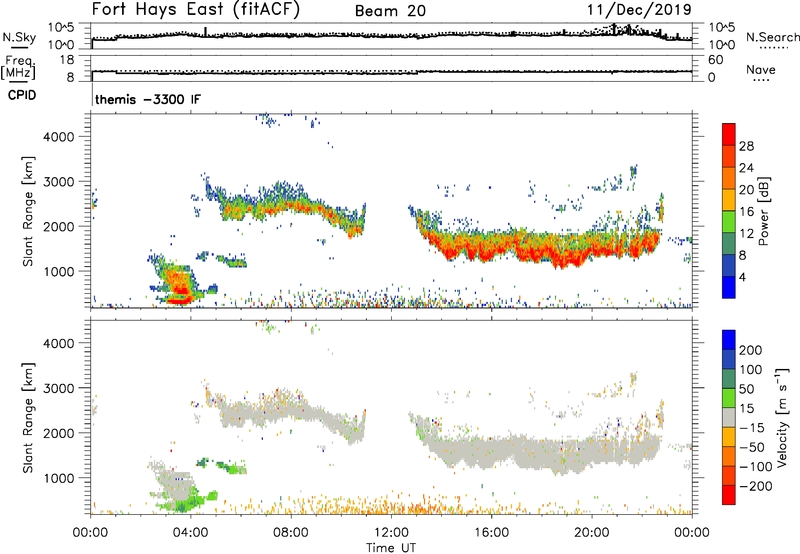
Task: Click the date "11/Dec/2019"
Action: point(639,10)
